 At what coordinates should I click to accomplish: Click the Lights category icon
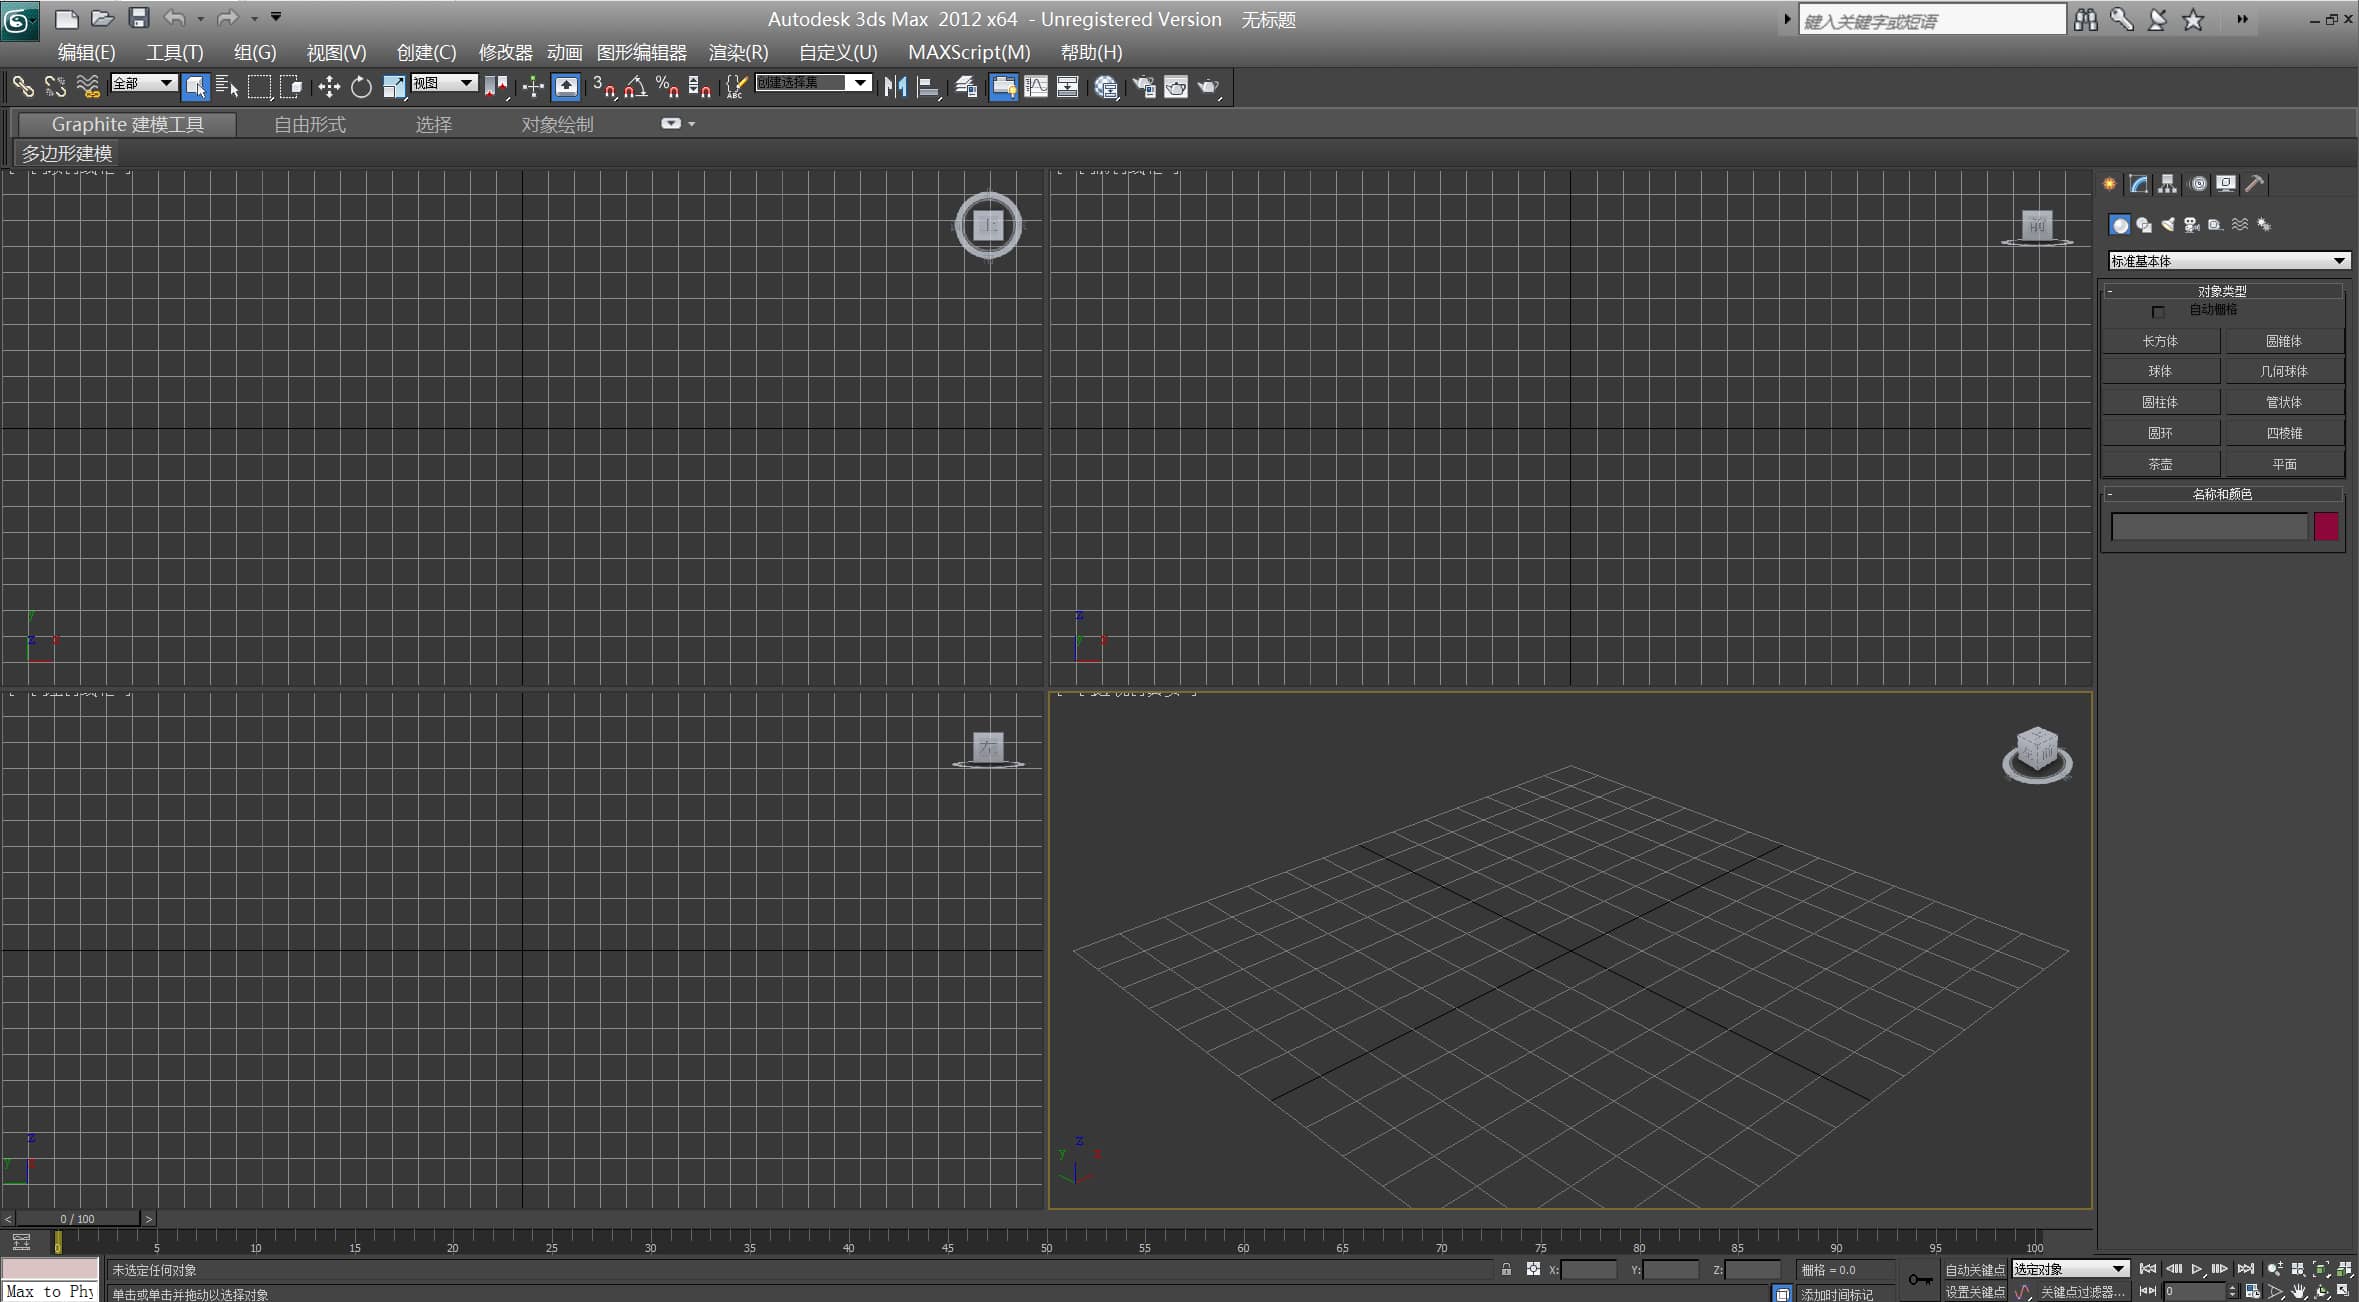[2167, 225]
